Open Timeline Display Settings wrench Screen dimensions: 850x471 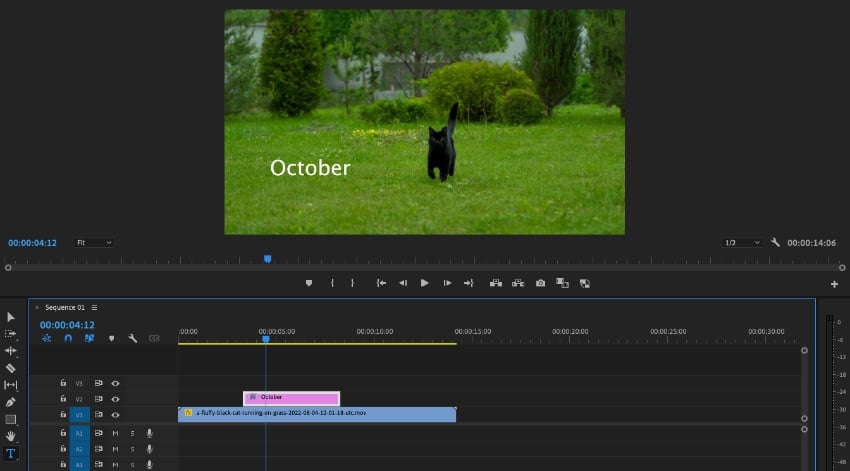click(x=132, y=338)
